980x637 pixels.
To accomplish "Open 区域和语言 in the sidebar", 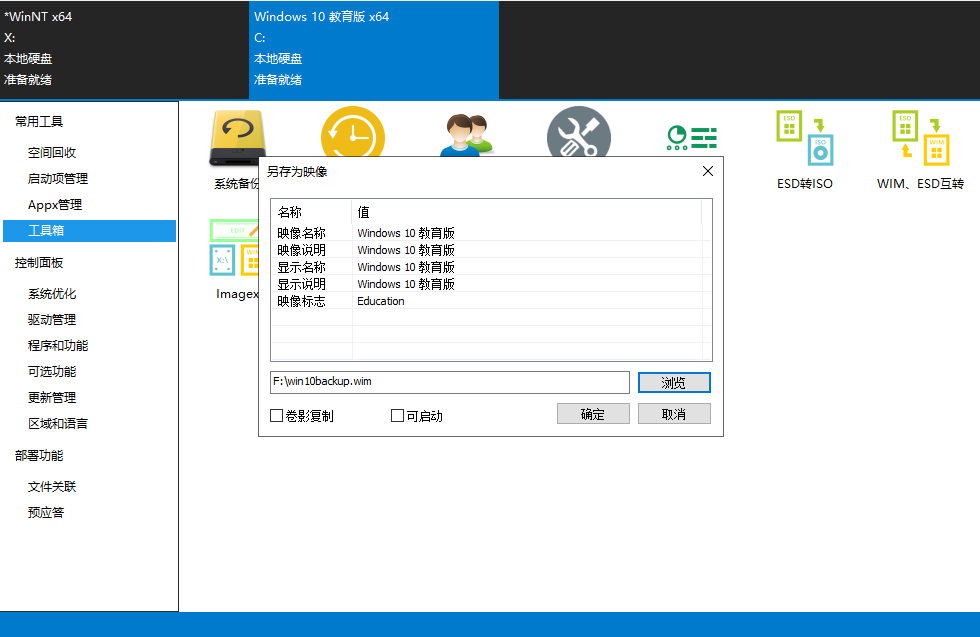I will (58, 424).
